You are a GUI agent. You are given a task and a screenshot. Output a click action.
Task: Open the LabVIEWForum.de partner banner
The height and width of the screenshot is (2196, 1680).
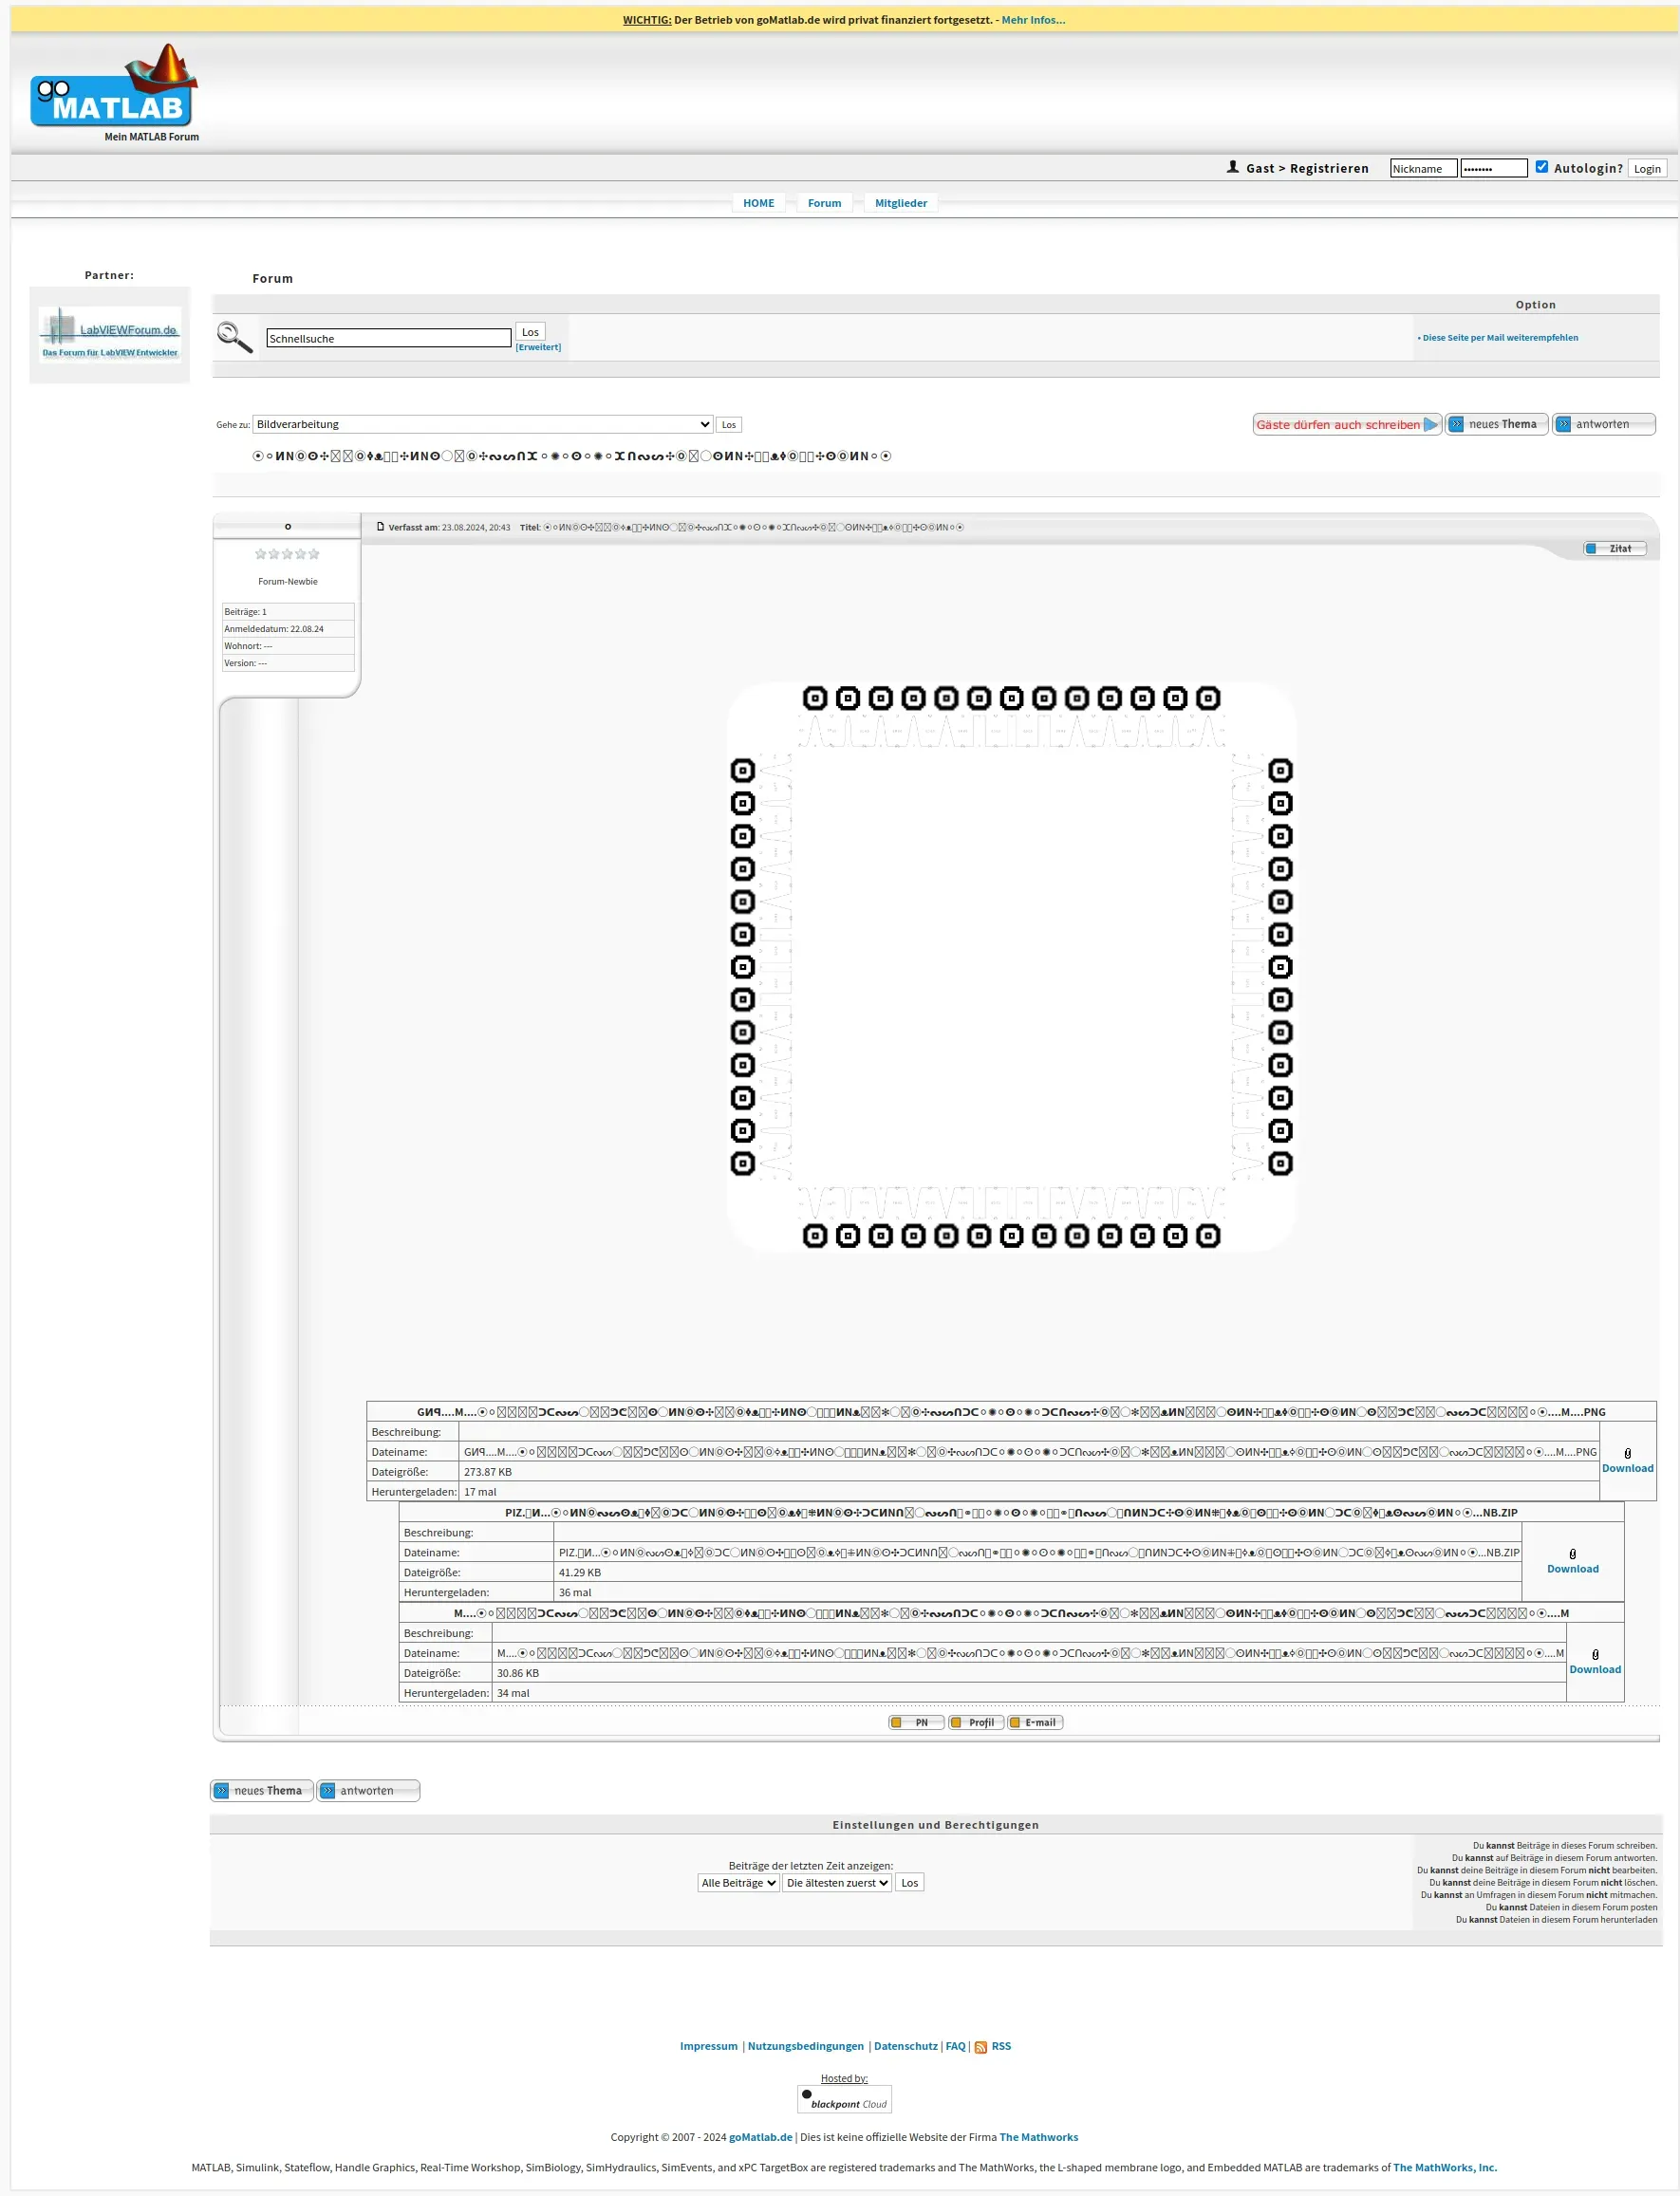(110, 333)
